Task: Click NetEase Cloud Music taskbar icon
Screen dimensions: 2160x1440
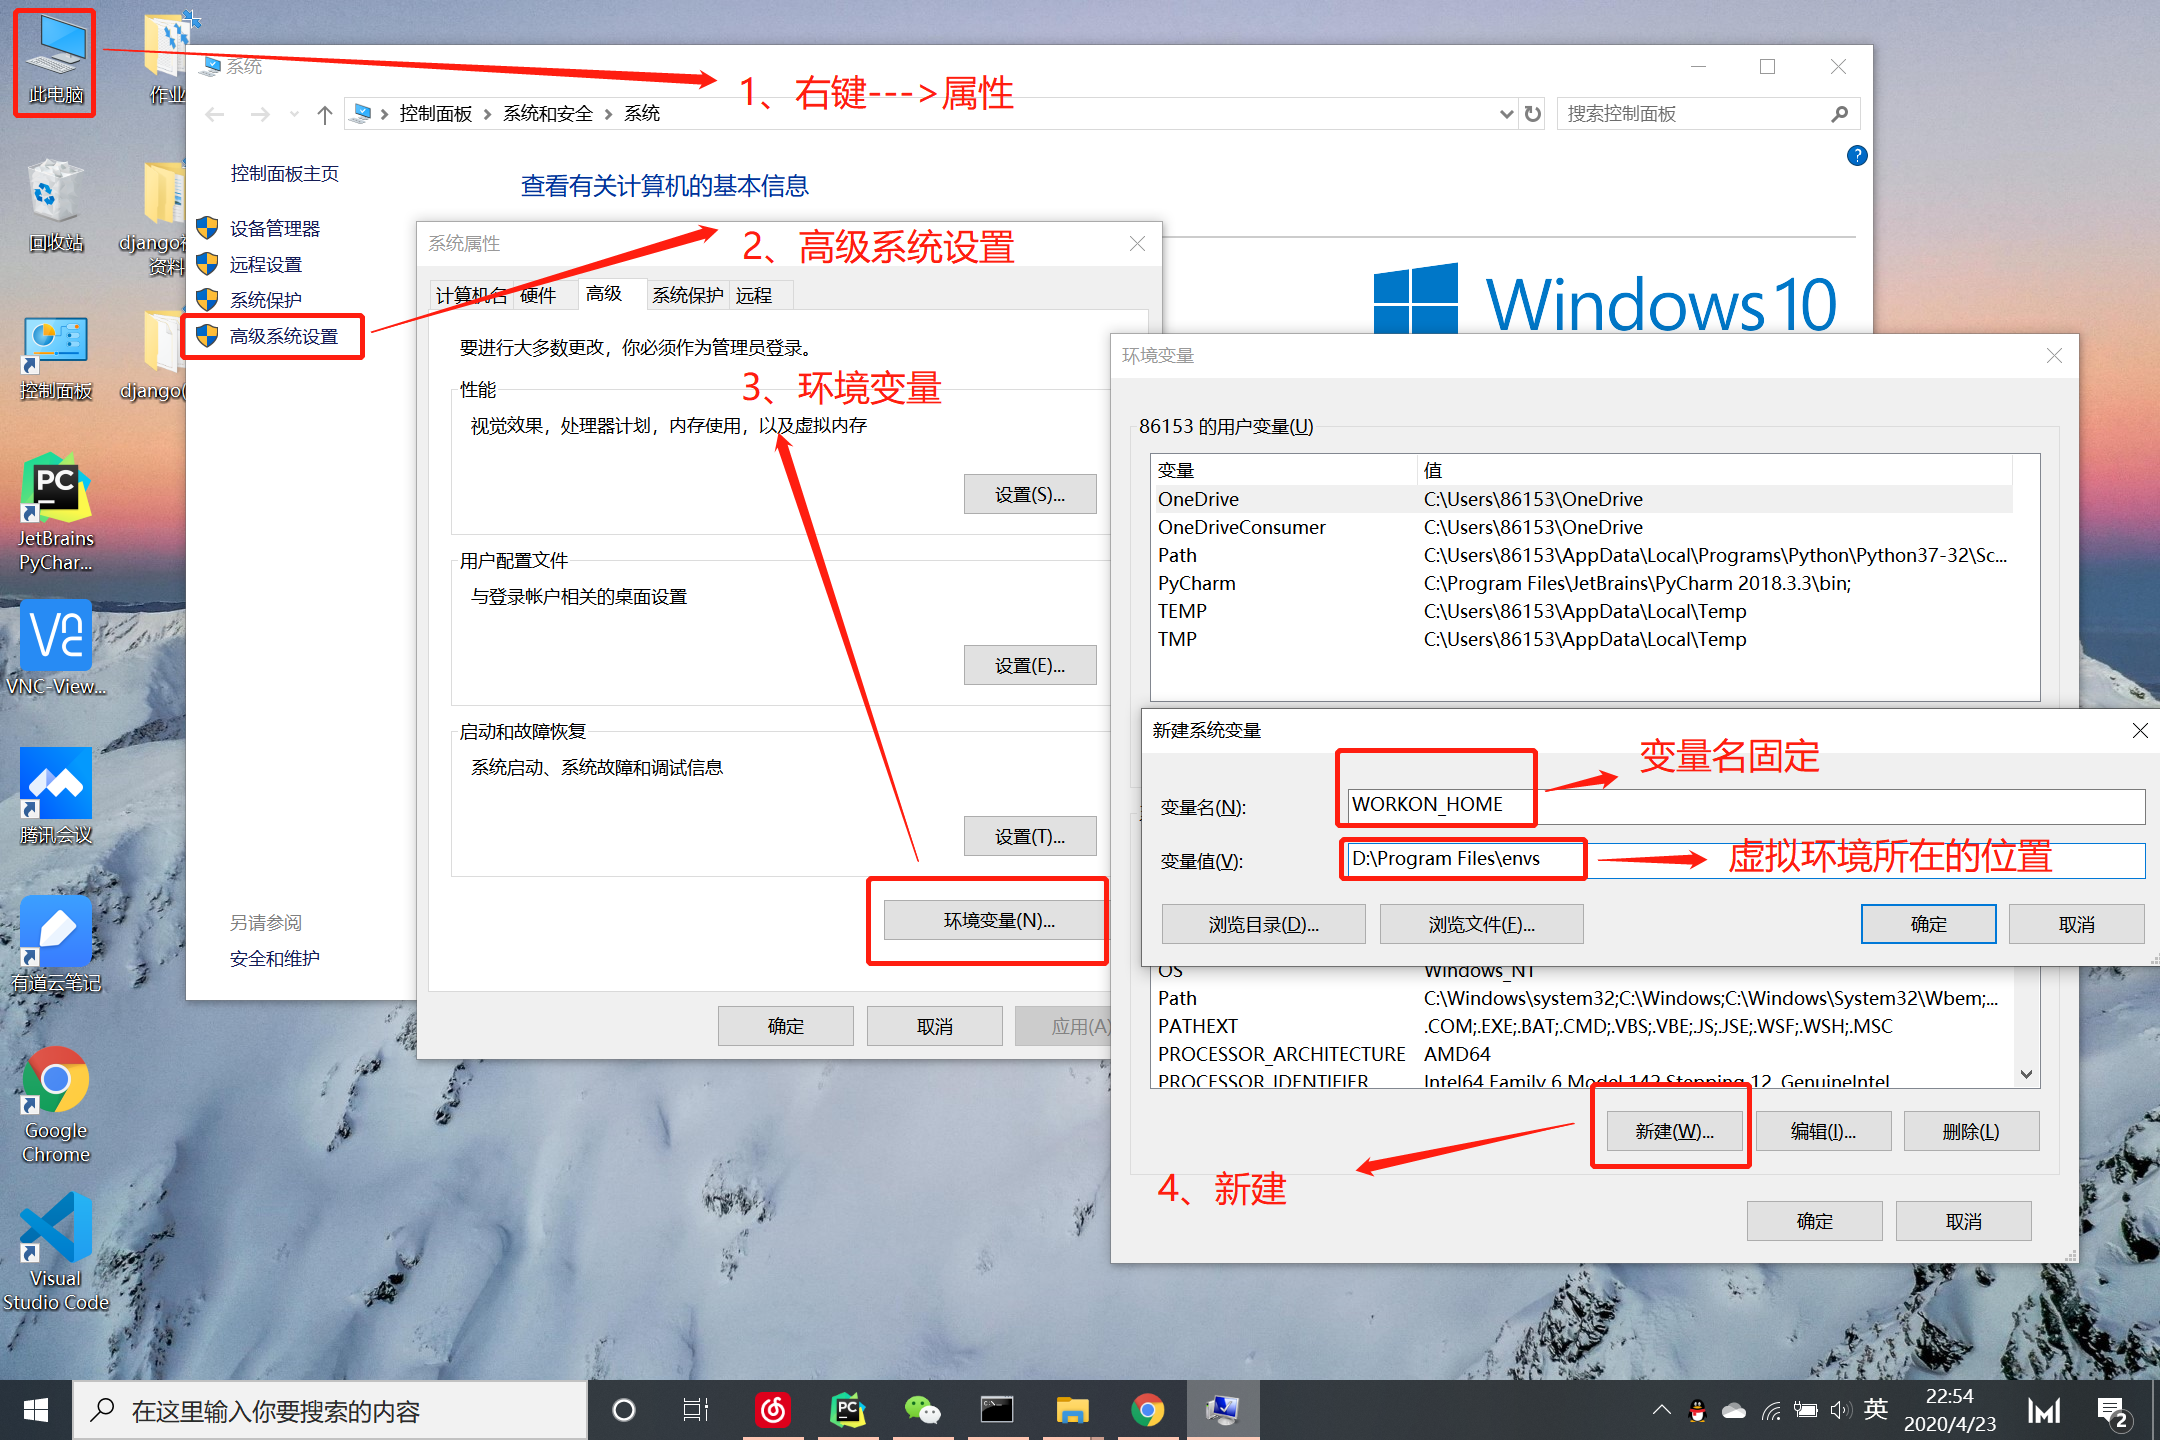Action: (773, 1410)
